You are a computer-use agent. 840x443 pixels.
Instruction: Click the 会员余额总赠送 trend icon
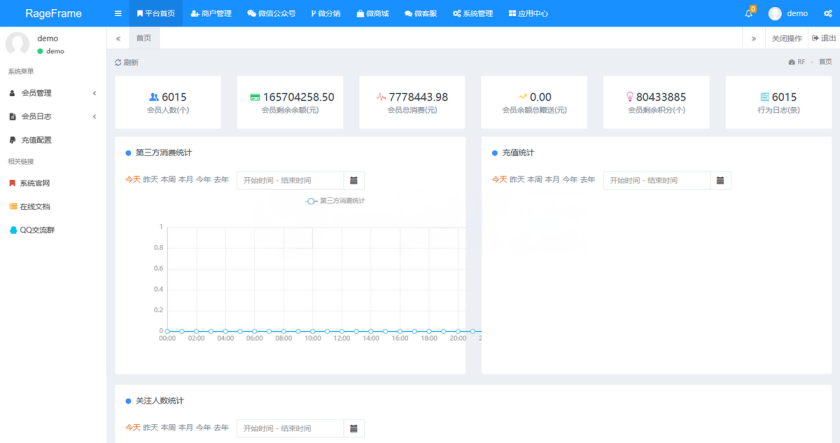[522, 97]
